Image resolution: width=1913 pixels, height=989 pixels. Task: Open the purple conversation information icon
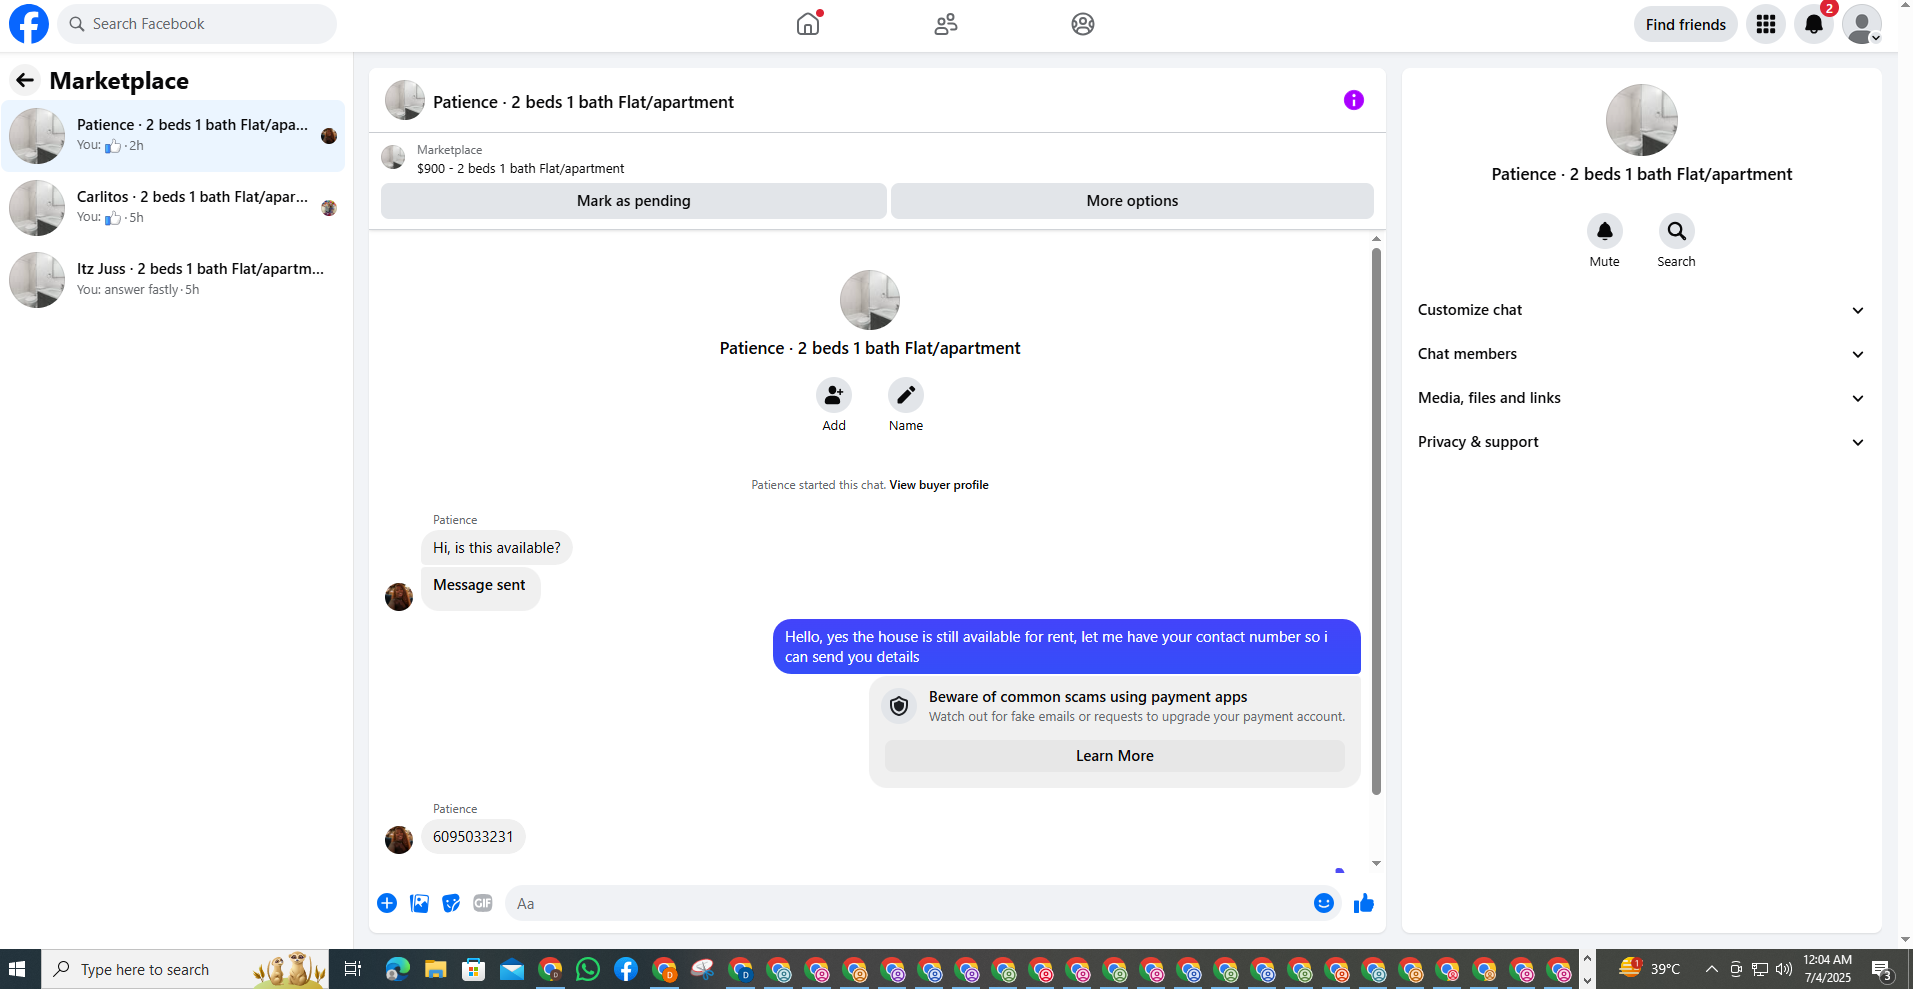[x=1354, y=100]
